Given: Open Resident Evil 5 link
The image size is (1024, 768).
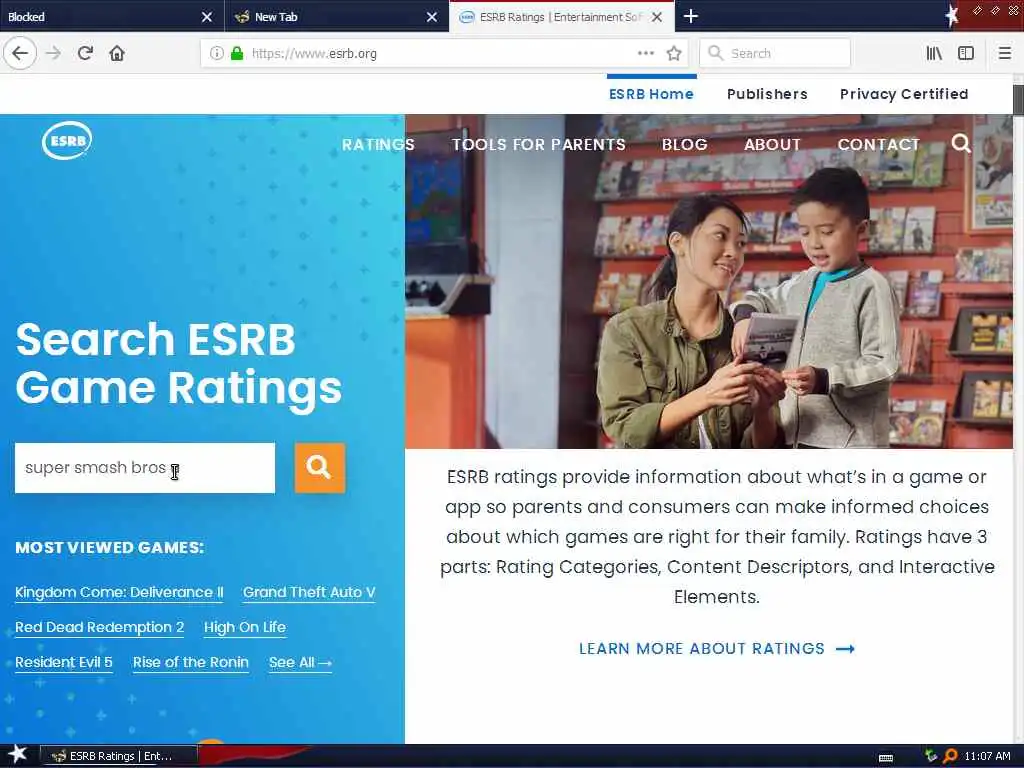Looking at the screenshot, I should pyautogui.click(x=64, y=662).
